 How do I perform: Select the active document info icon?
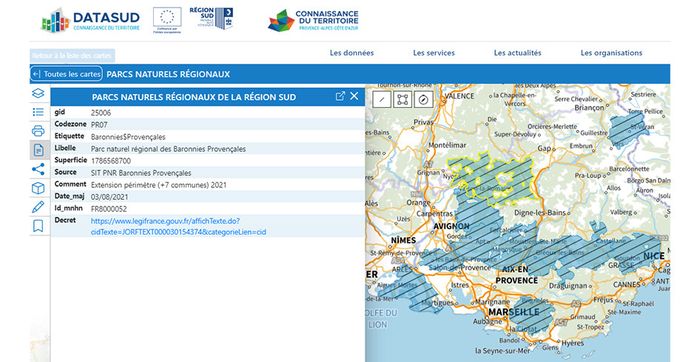click(x=39, y=150)
